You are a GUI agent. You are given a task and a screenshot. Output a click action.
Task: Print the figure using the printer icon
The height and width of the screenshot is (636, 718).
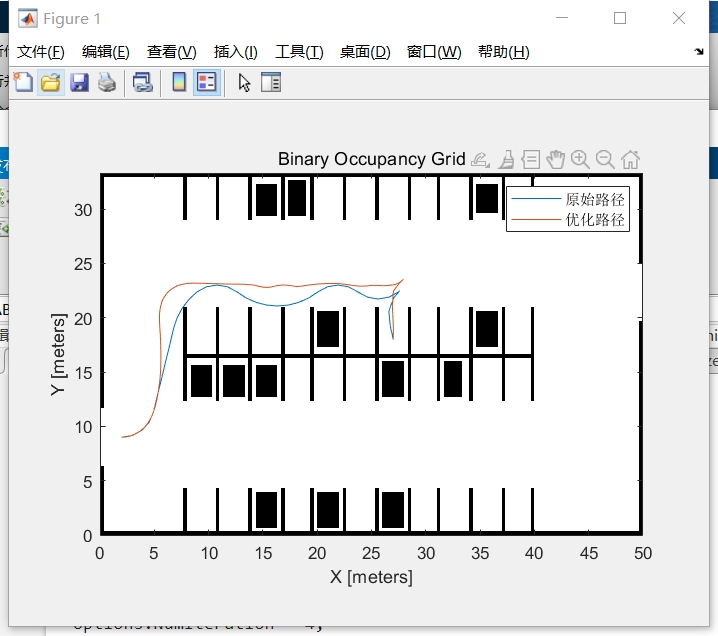coord(107,83)
